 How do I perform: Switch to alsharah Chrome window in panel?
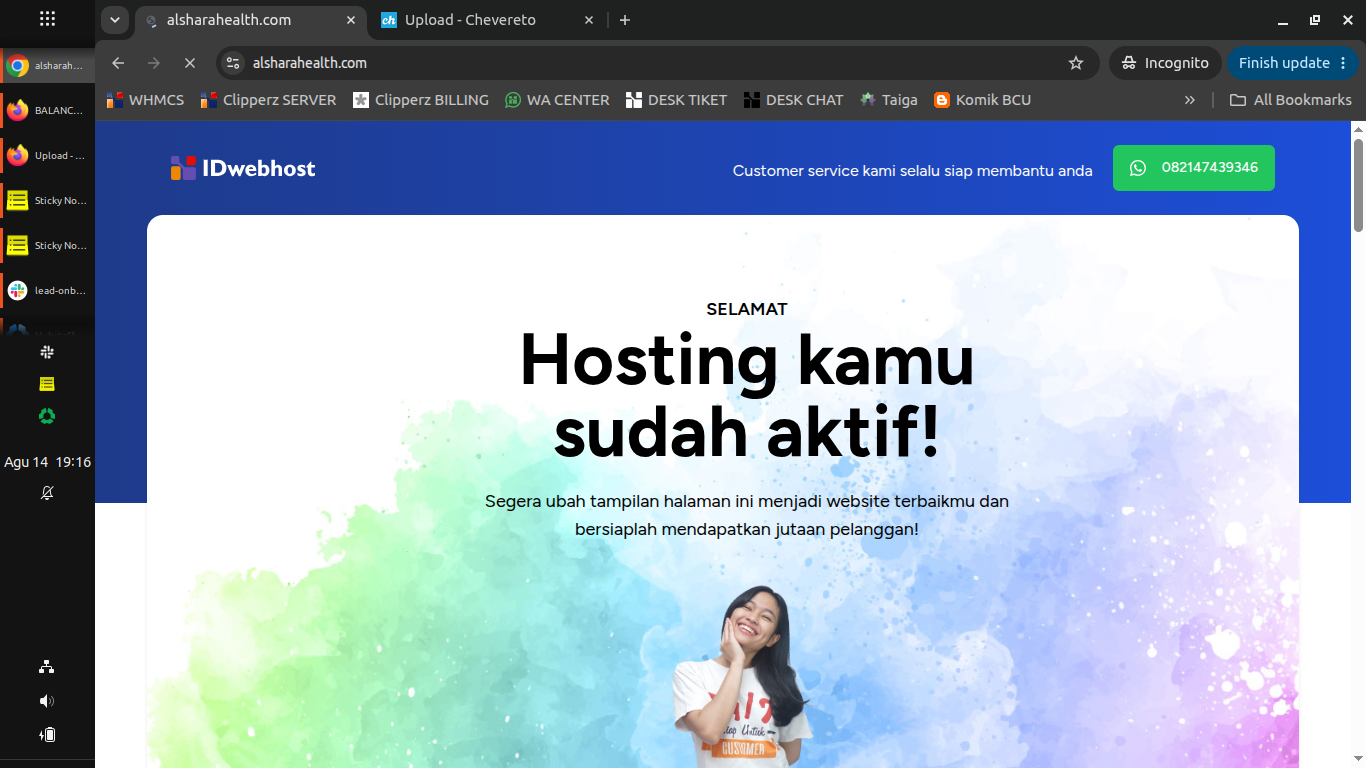click(47, 66)
